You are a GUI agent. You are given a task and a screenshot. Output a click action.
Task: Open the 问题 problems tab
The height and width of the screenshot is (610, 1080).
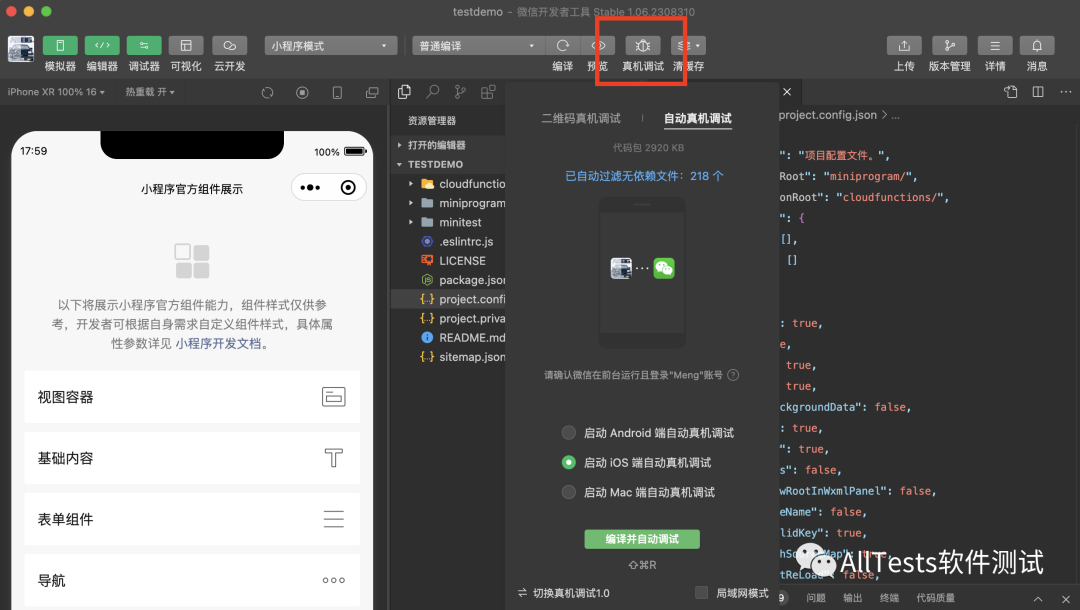click(816, 598)
